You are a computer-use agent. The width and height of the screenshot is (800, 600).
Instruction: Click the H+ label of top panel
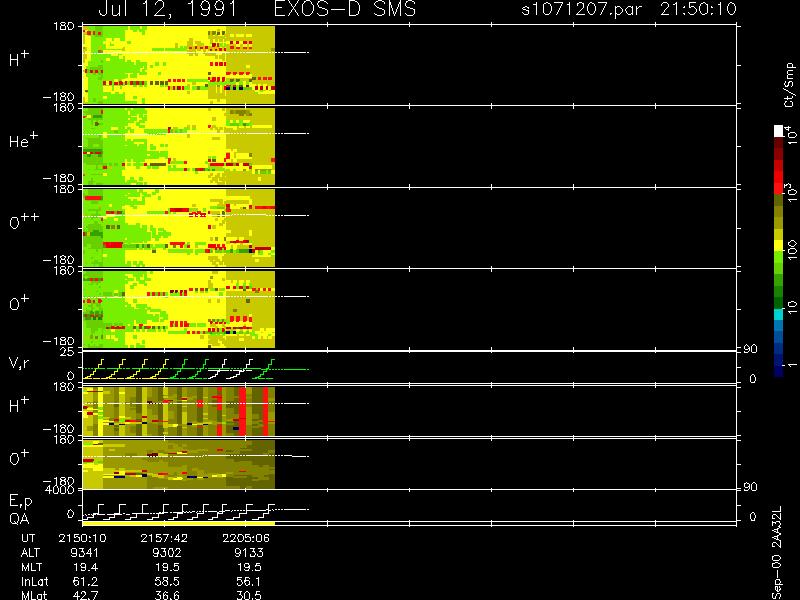(19, 59)
